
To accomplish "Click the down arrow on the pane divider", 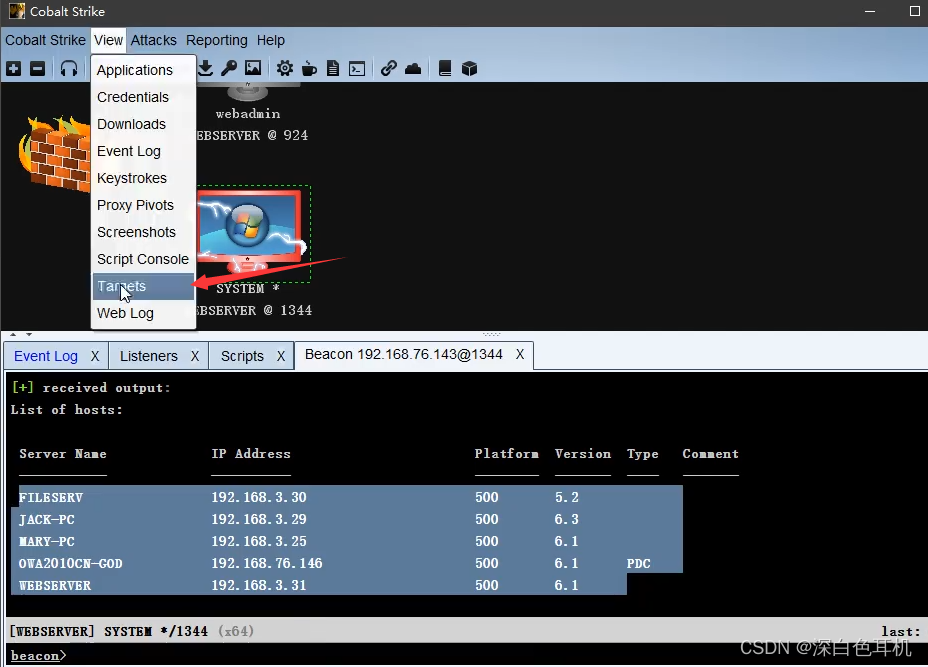I will (28, 334).
